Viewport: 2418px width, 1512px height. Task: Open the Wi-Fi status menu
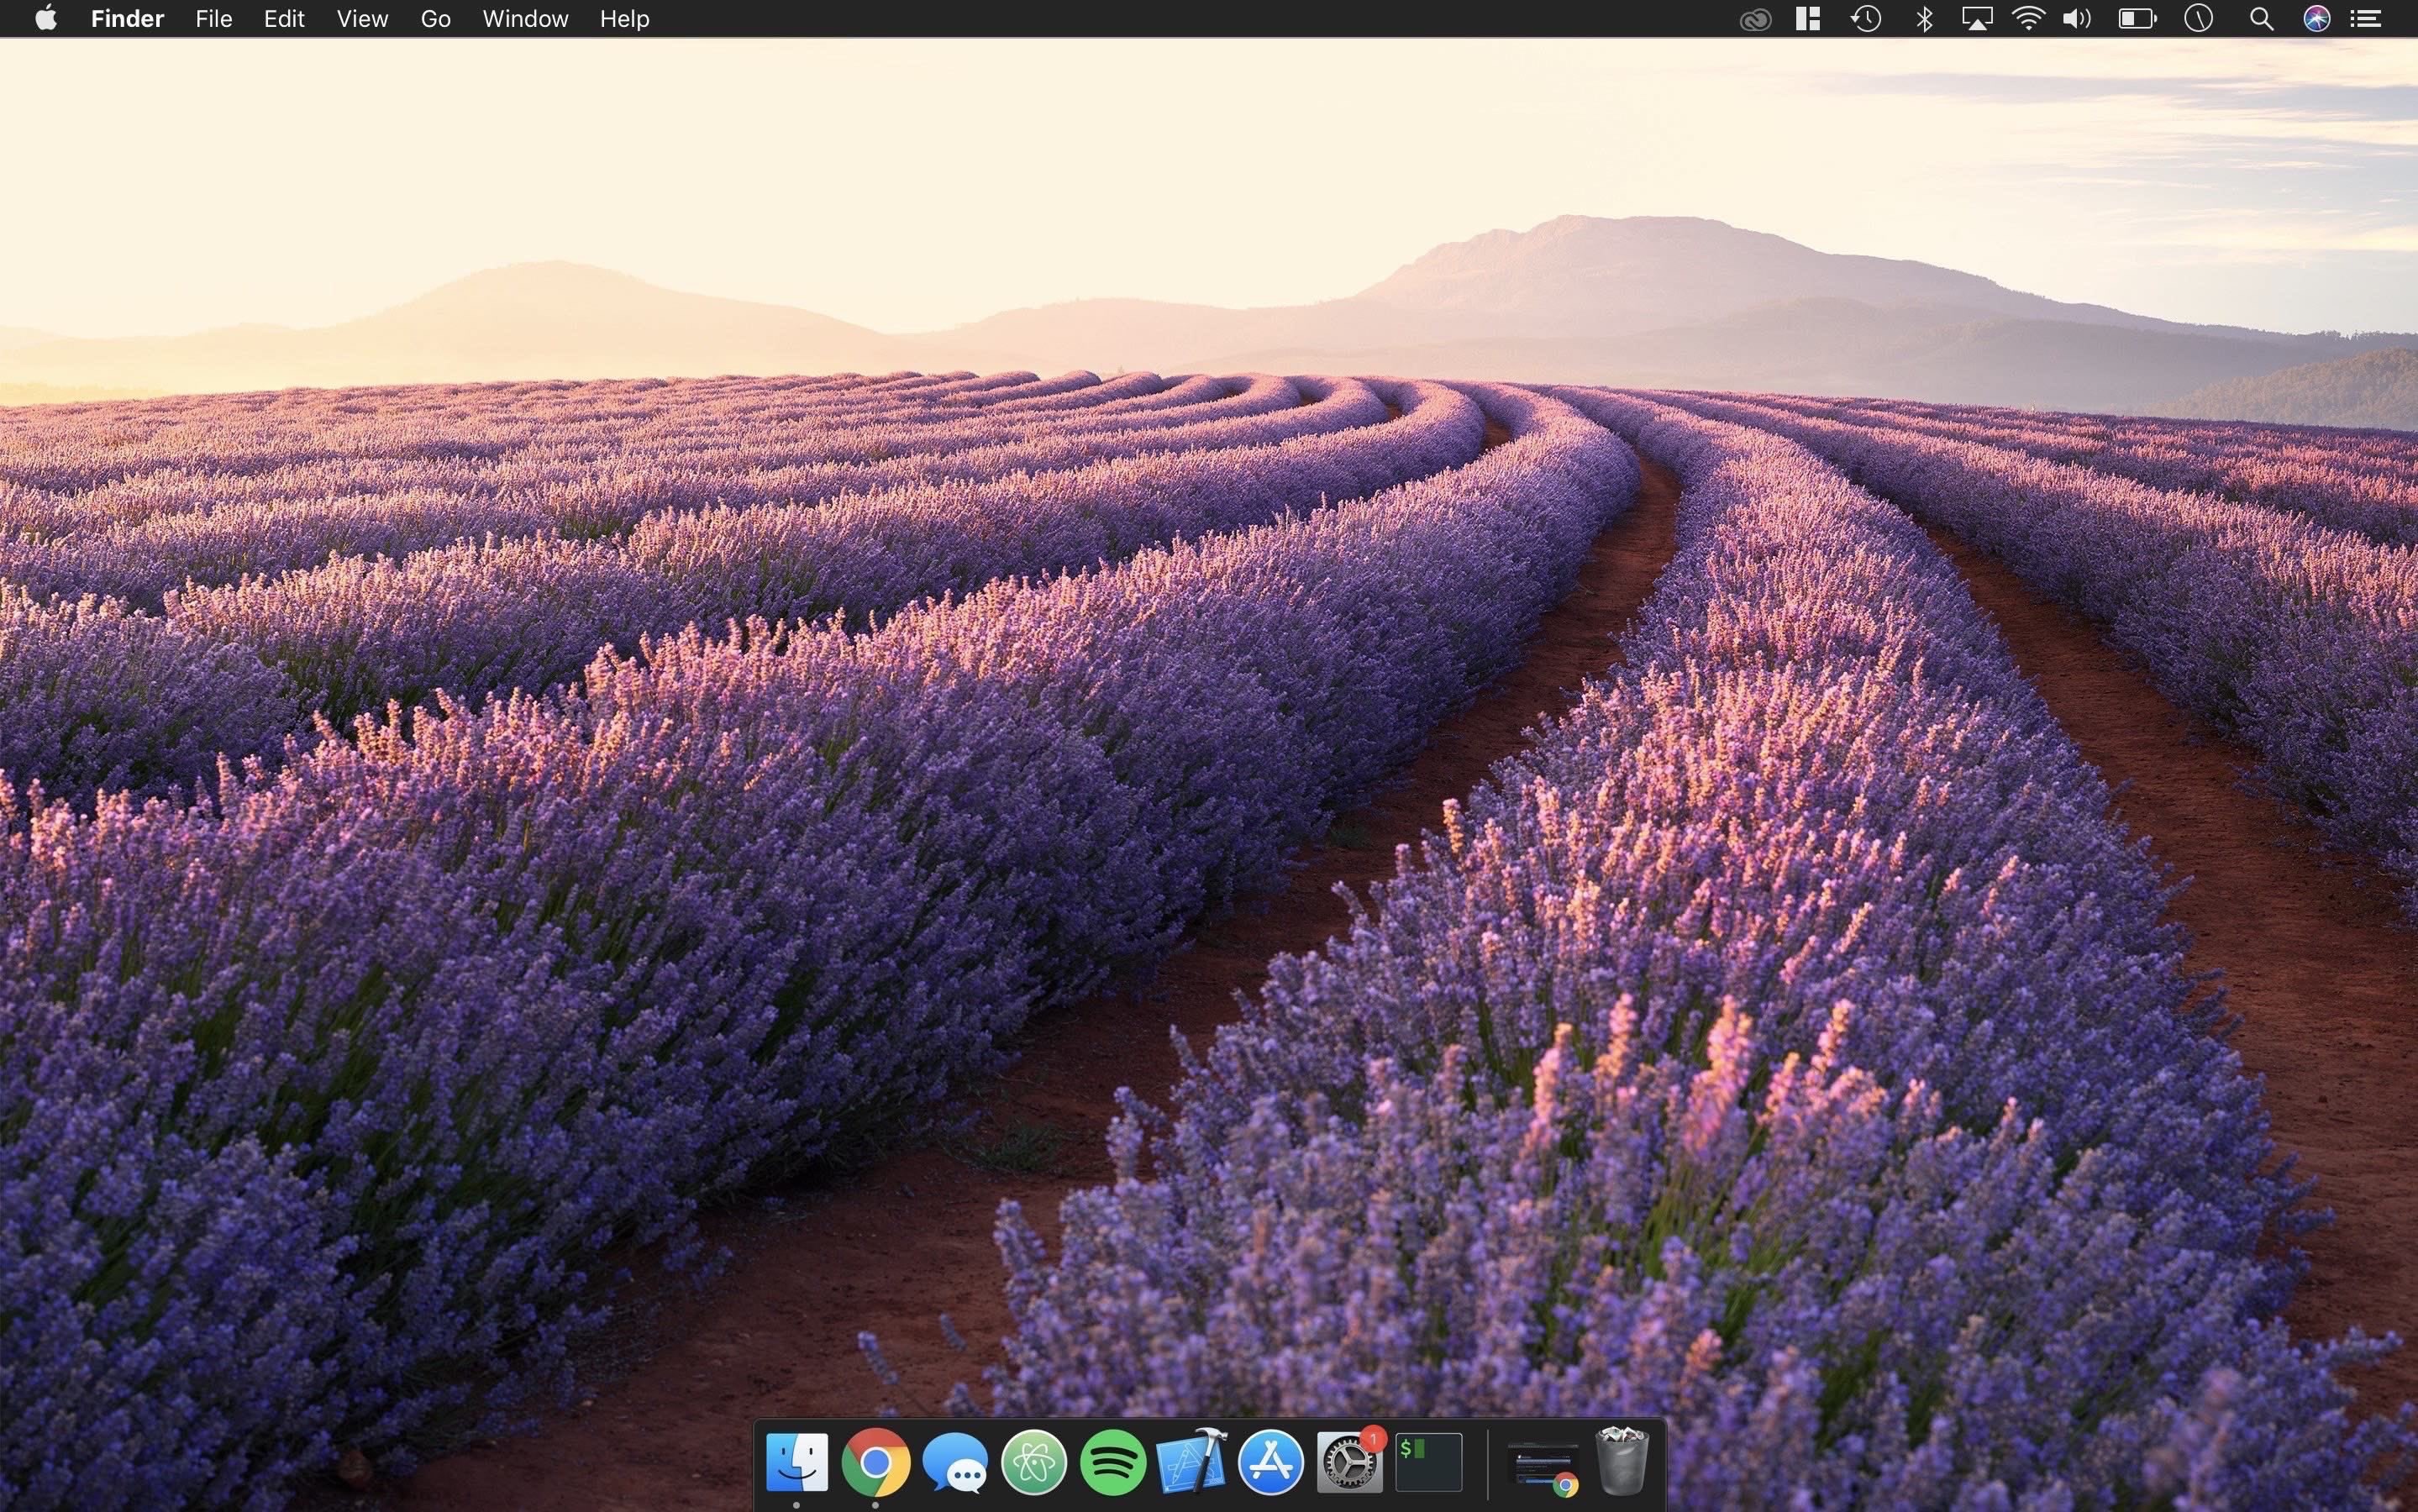(x=2028, y=19)
